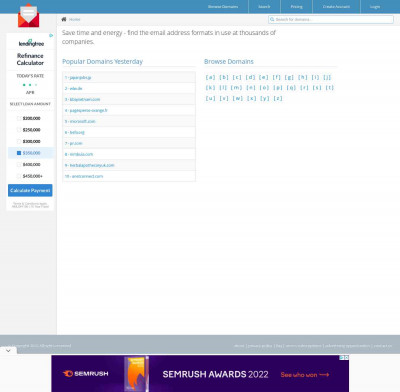
Task: Browse domains starting with [o]
Action: [264, 88]
